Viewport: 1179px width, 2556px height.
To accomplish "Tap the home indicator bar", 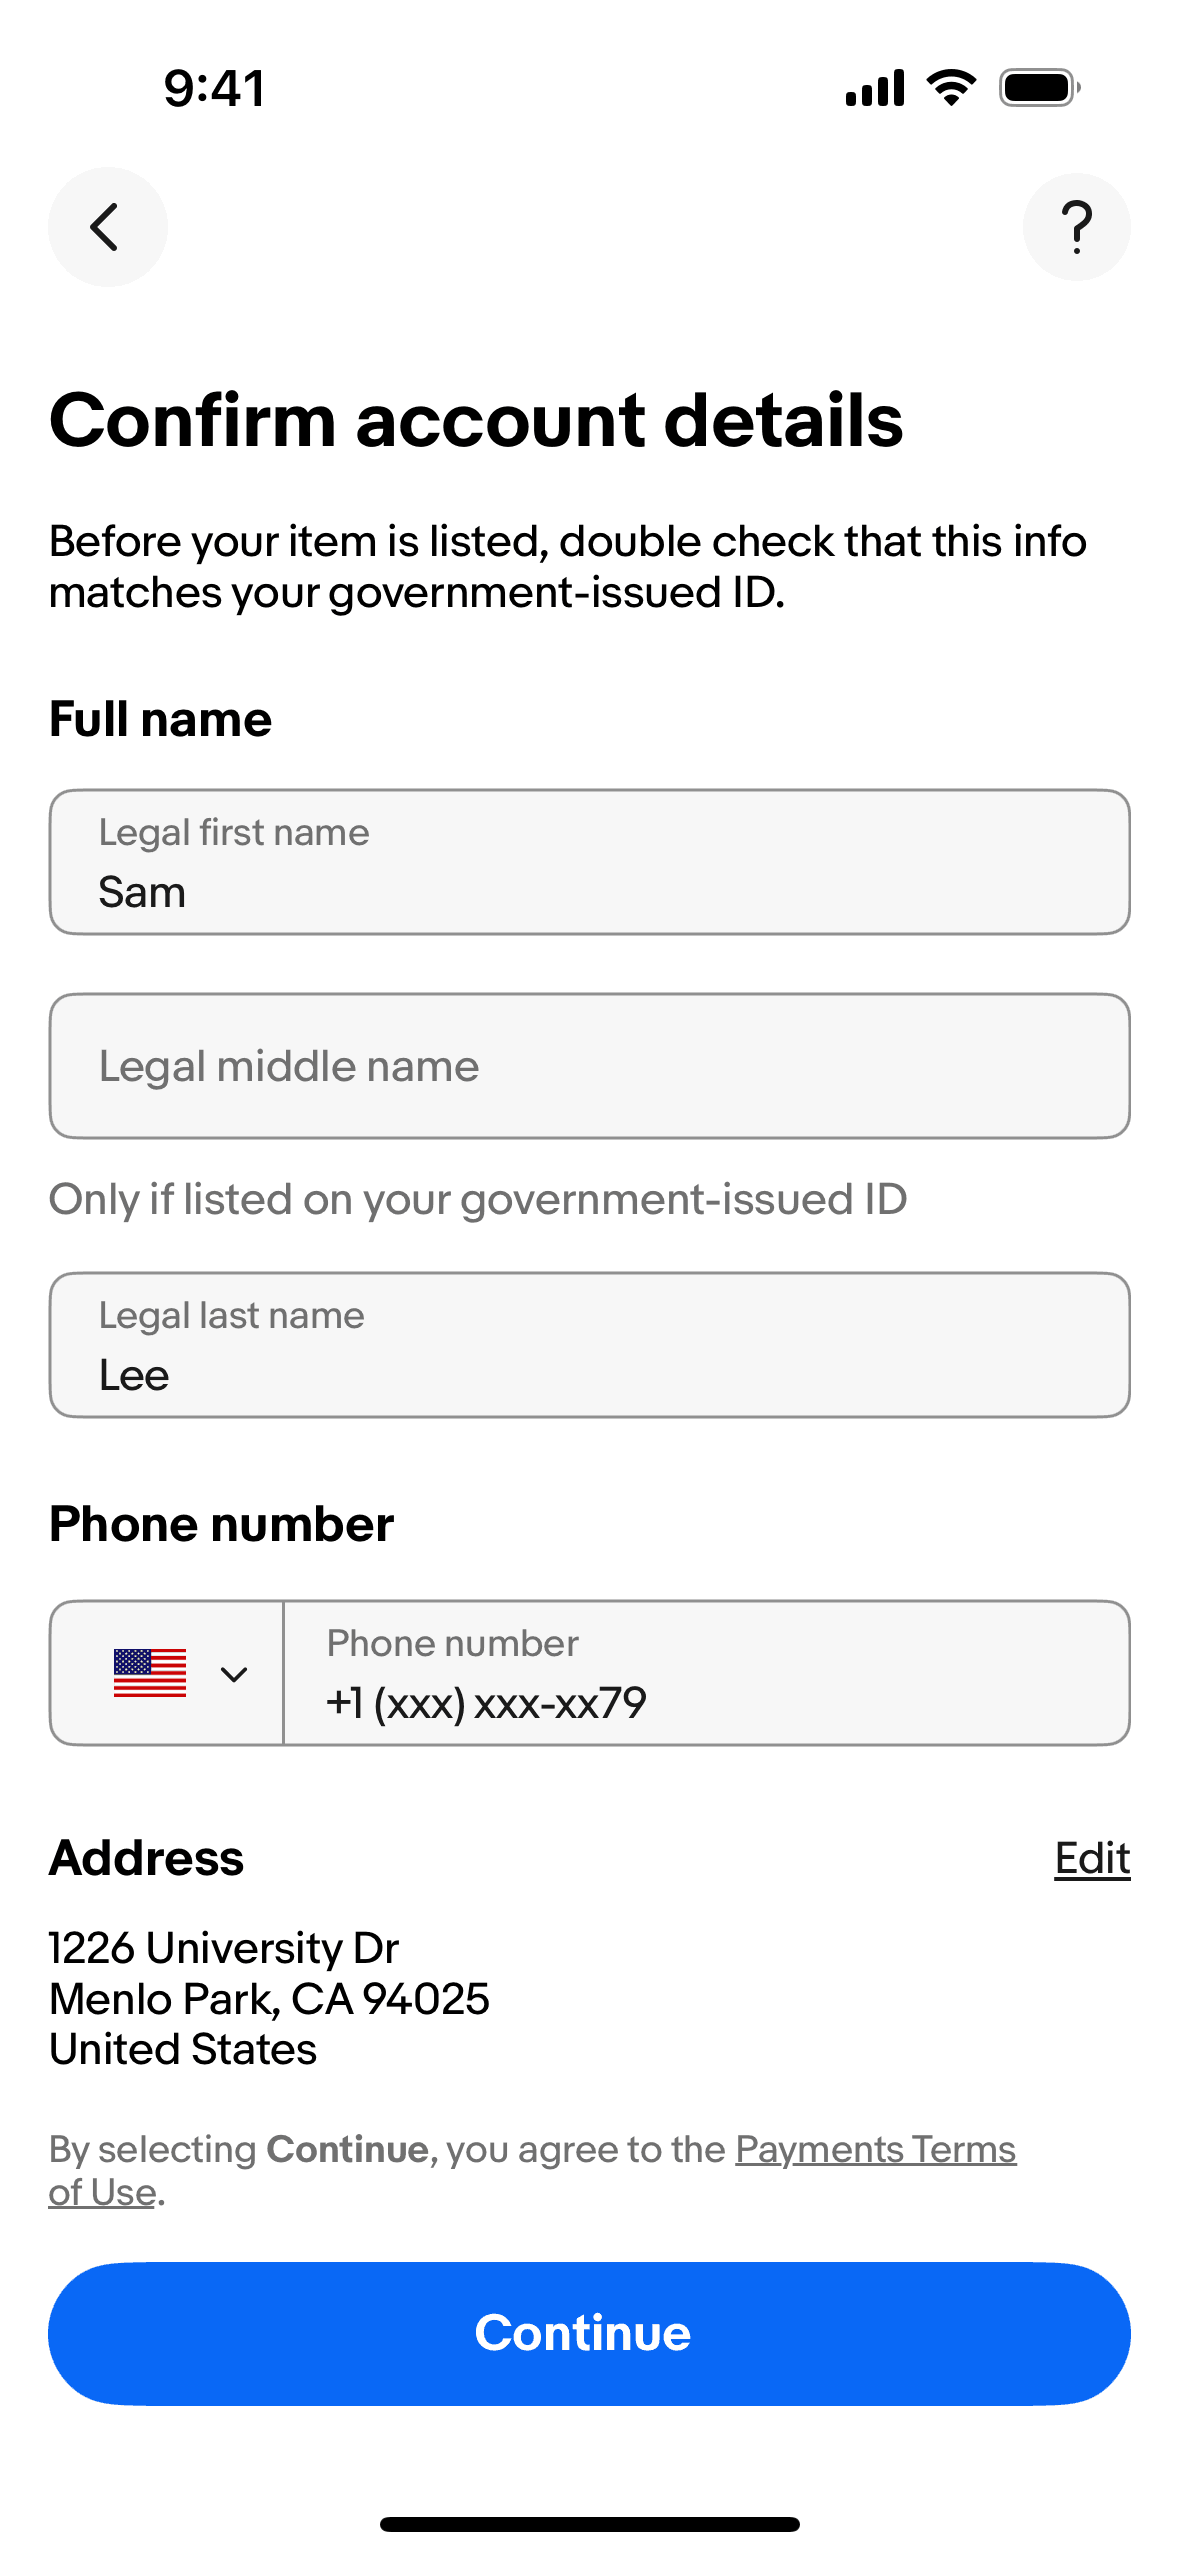I will (589, 2524).
